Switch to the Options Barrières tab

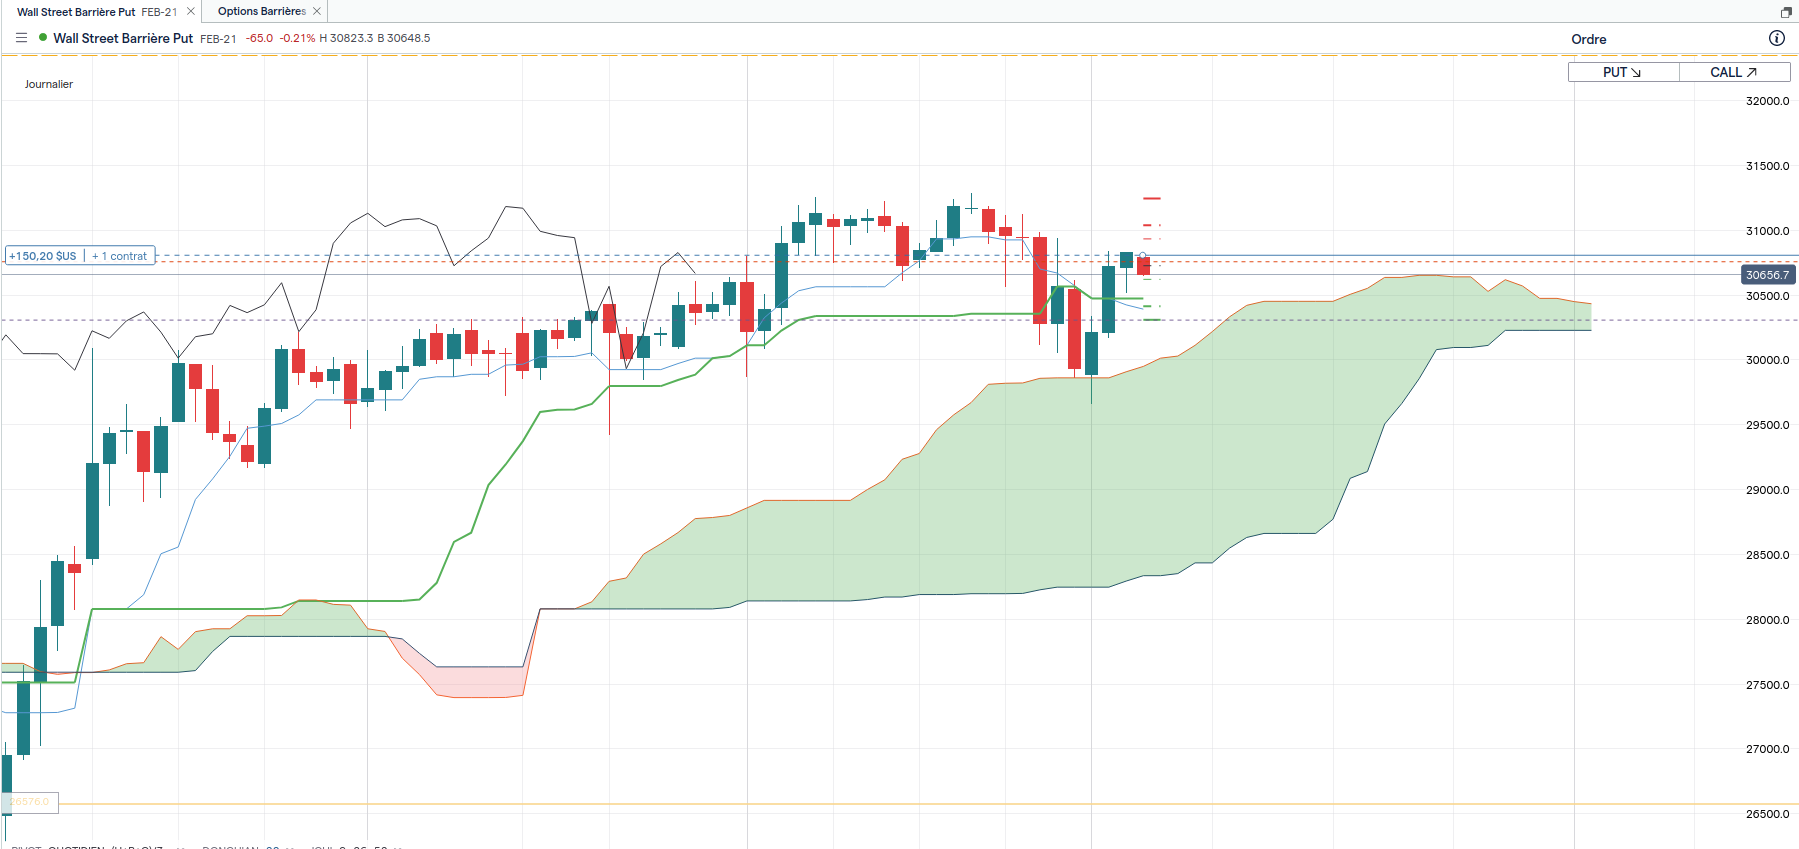(x=261, y=11)
